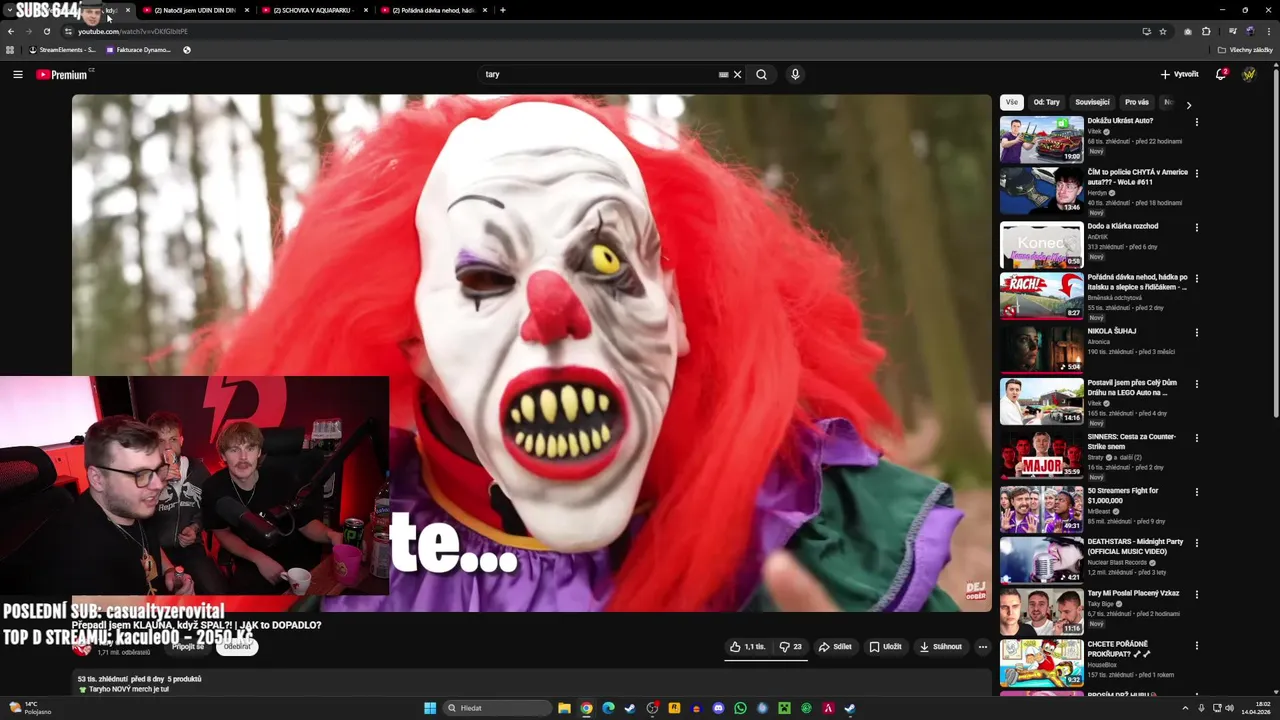Click the Windows taskbar Hledat search
The image size is (1280, 720).
(x=498, y=708)
